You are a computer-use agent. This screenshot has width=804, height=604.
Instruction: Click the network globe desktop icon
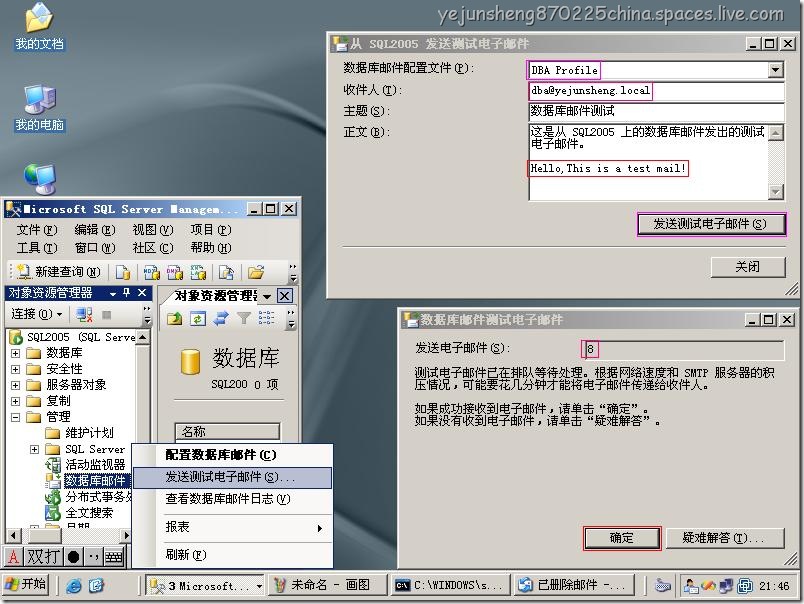(x=39, y=179)
